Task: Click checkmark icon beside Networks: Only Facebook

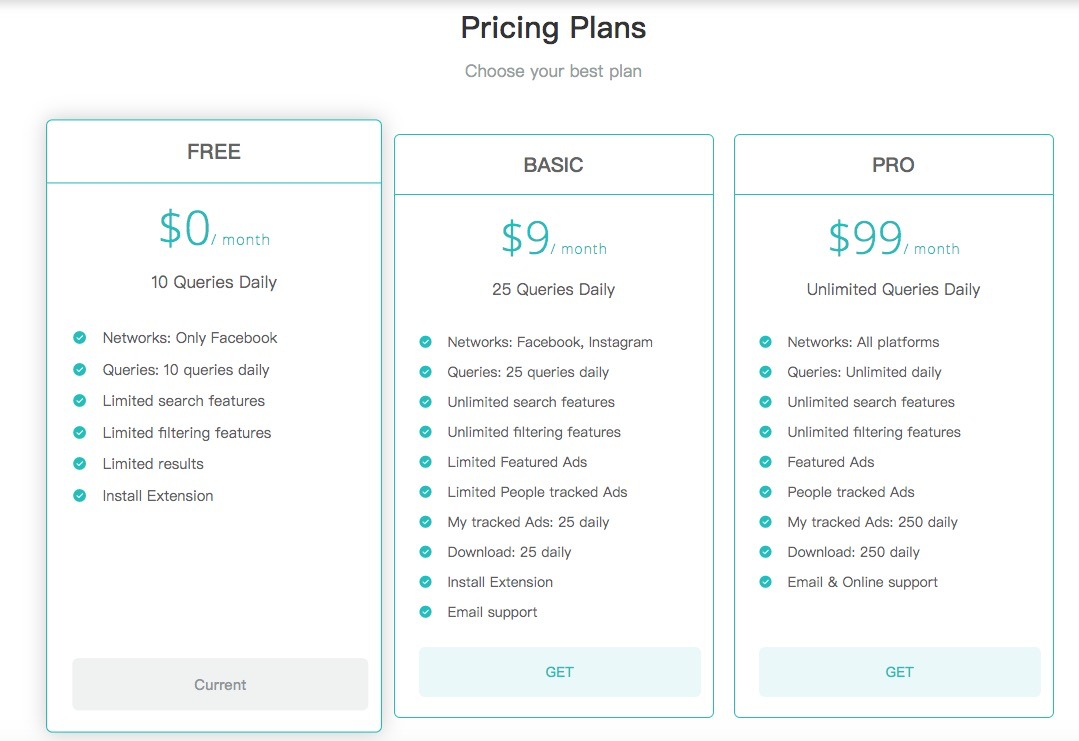Action: click(80, 338)
